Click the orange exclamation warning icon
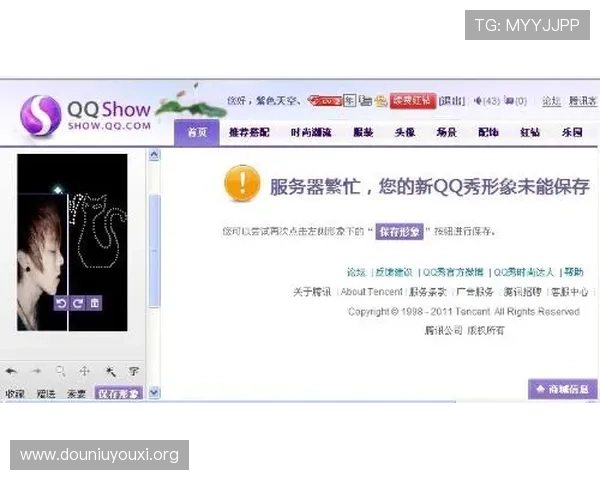 click(x=242, y=183)
